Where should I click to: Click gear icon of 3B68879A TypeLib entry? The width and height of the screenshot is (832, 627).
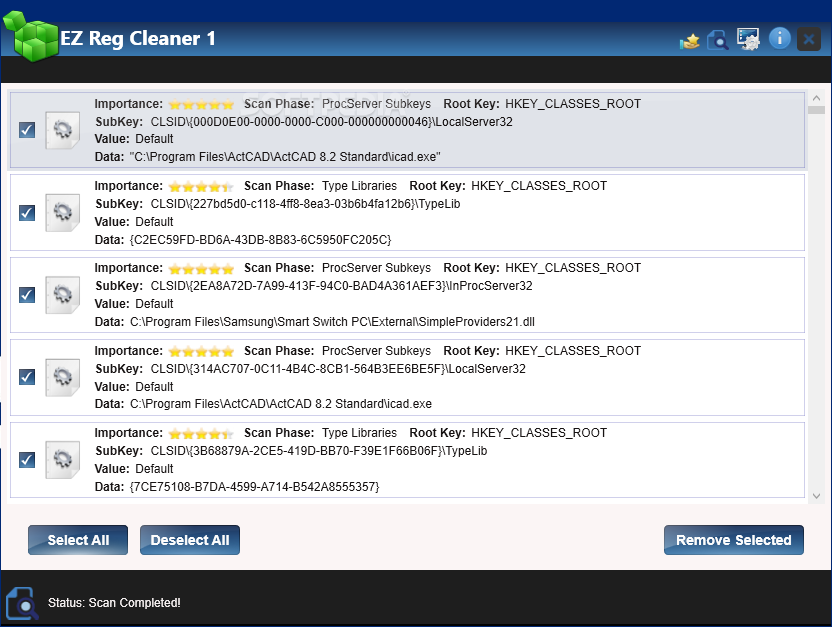tap(63, 459)
